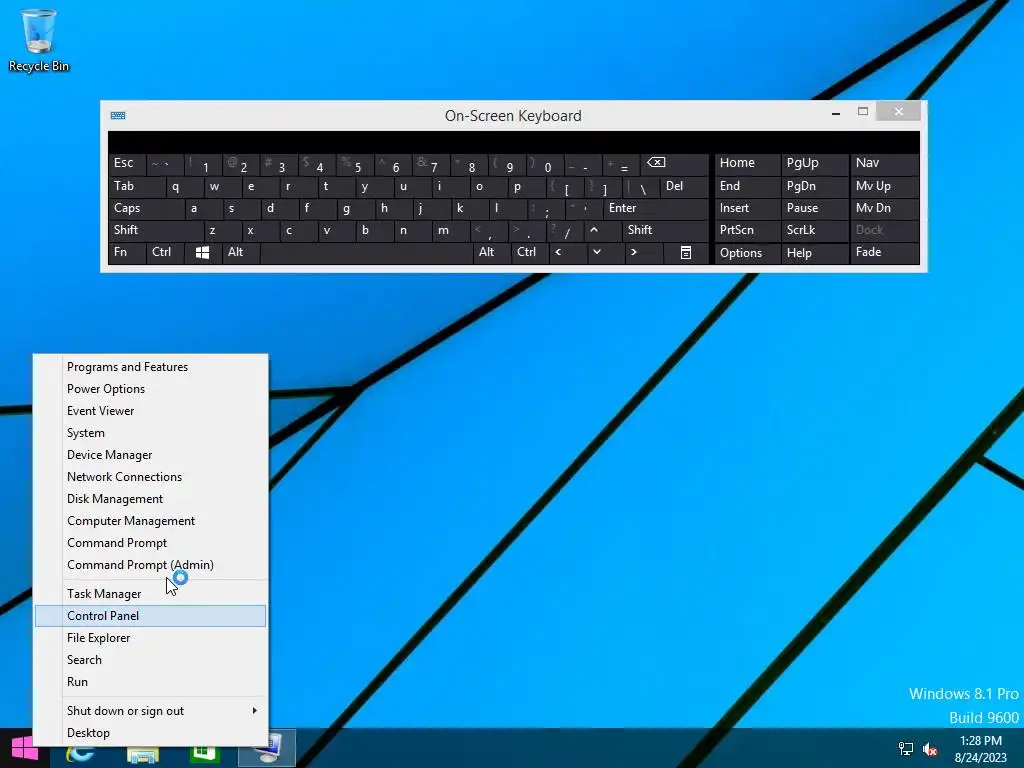This screenshot has width=1024, height=768.
Task: Click the PgUp key
Action: point(815,163)
